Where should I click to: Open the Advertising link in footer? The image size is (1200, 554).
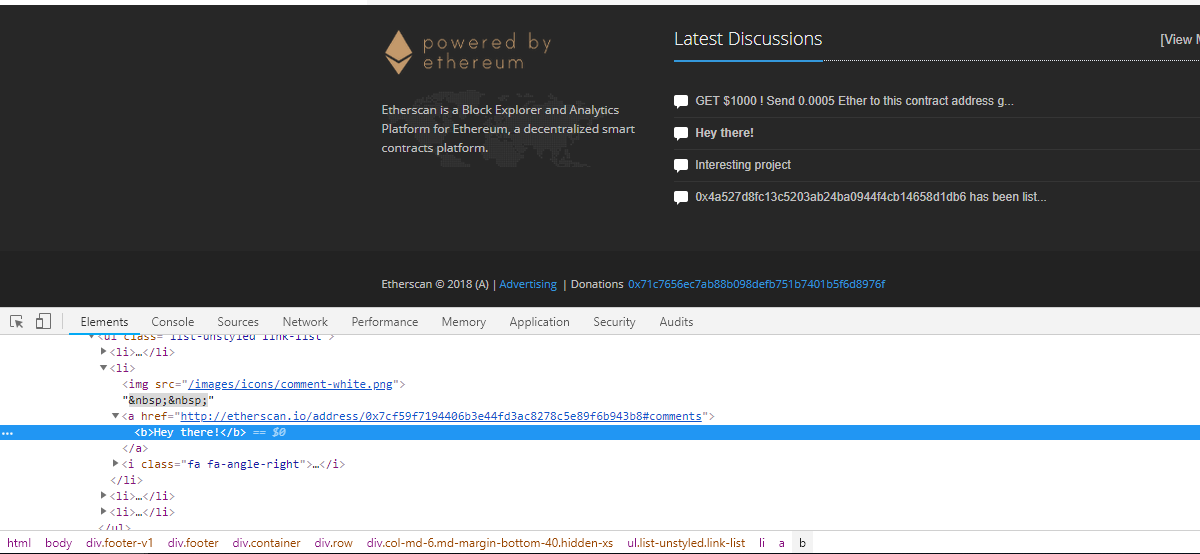pyautogui.click(x=528, y=284)
